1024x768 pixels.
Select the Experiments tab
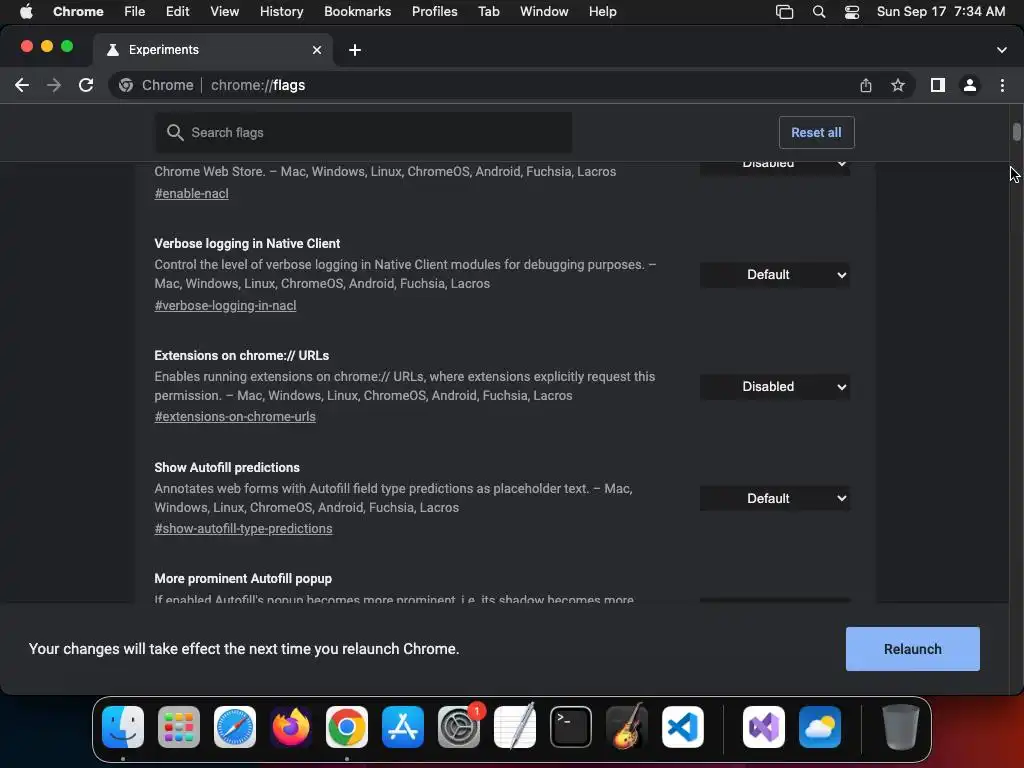(212, 50)
